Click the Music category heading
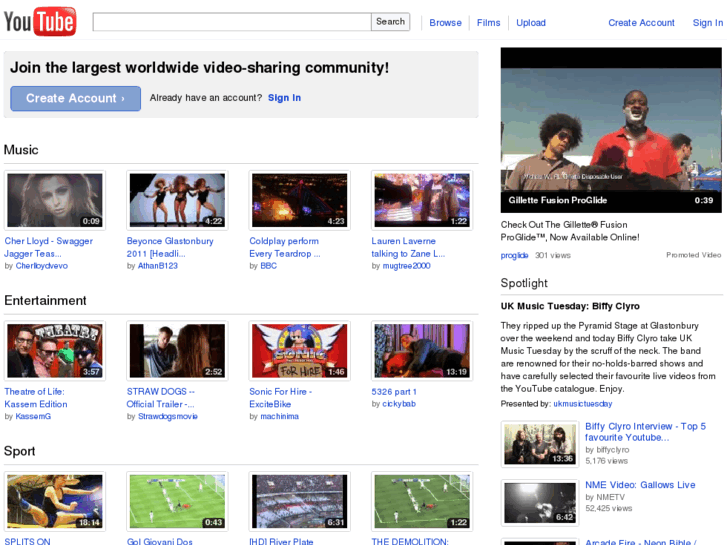Viewport: 727px width, 545px height. tap(21, 150)
